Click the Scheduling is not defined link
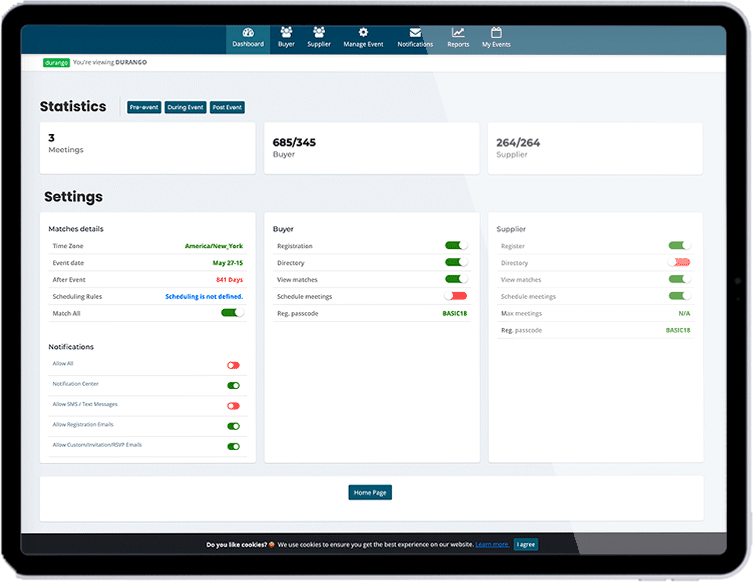Screen dimensions: 754x582 coord(204,296)
